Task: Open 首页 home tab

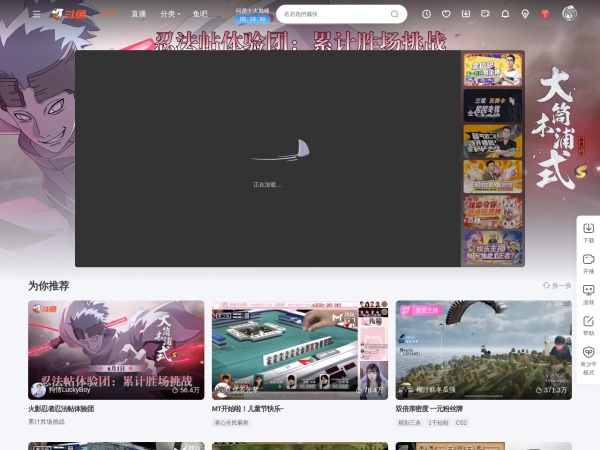Action: coord(109,14)
